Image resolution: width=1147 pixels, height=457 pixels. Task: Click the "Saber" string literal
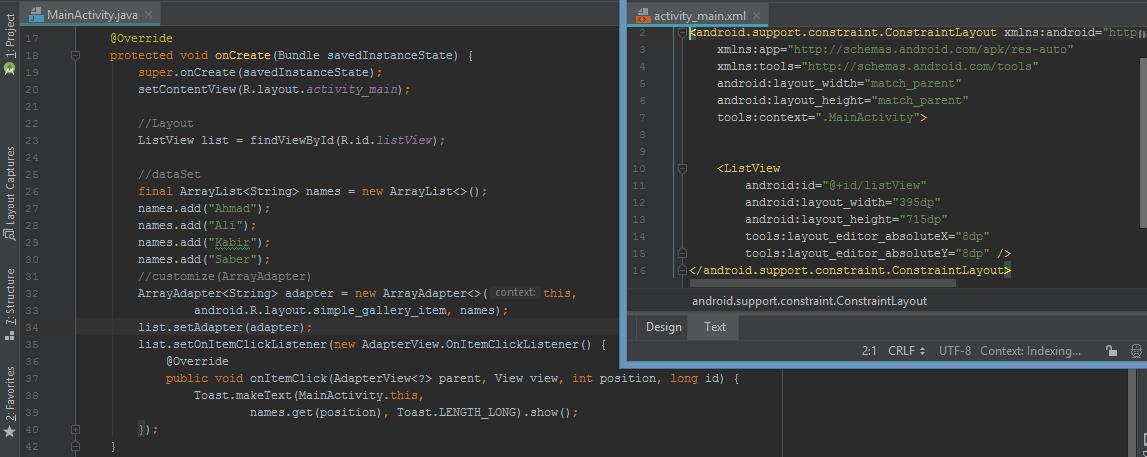[x=233, y=260]
